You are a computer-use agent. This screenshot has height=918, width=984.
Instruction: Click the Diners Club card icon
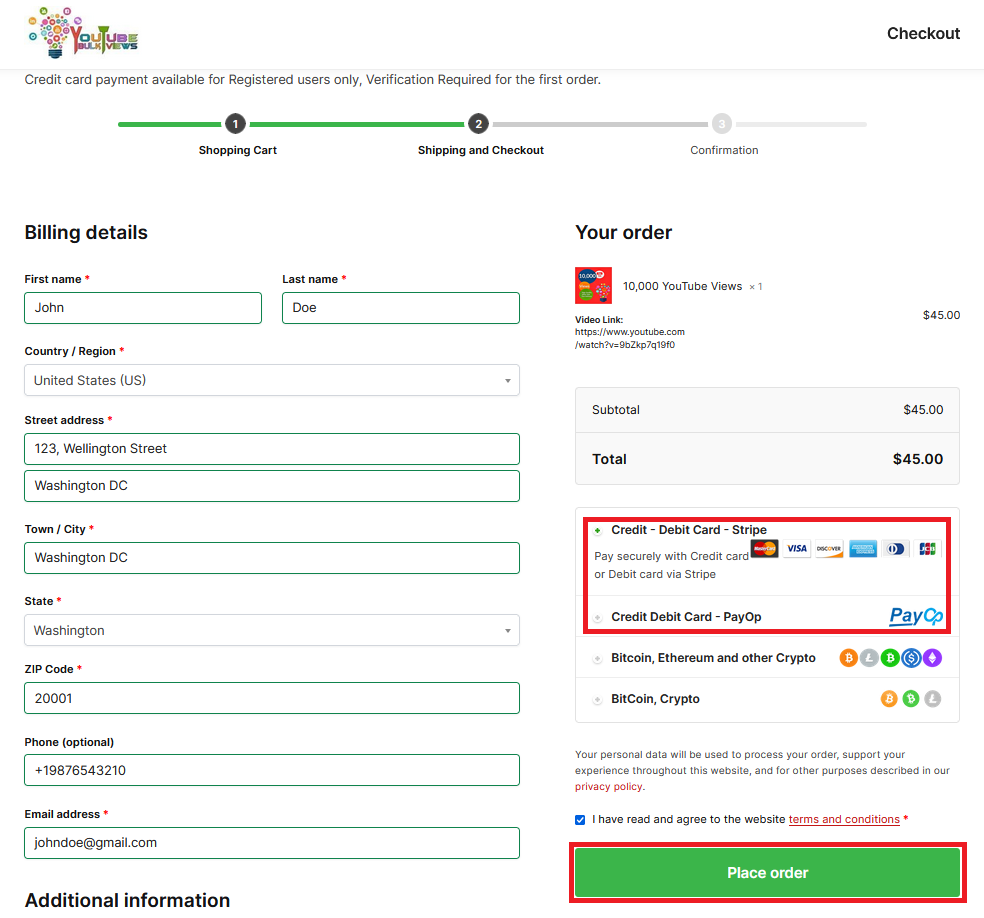tap(896, 548)
